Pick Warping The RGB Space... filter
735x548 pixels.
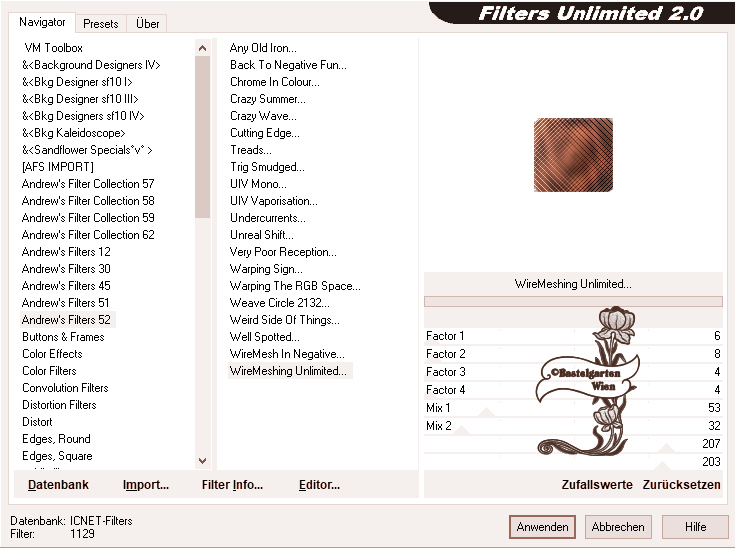[295, 285]
